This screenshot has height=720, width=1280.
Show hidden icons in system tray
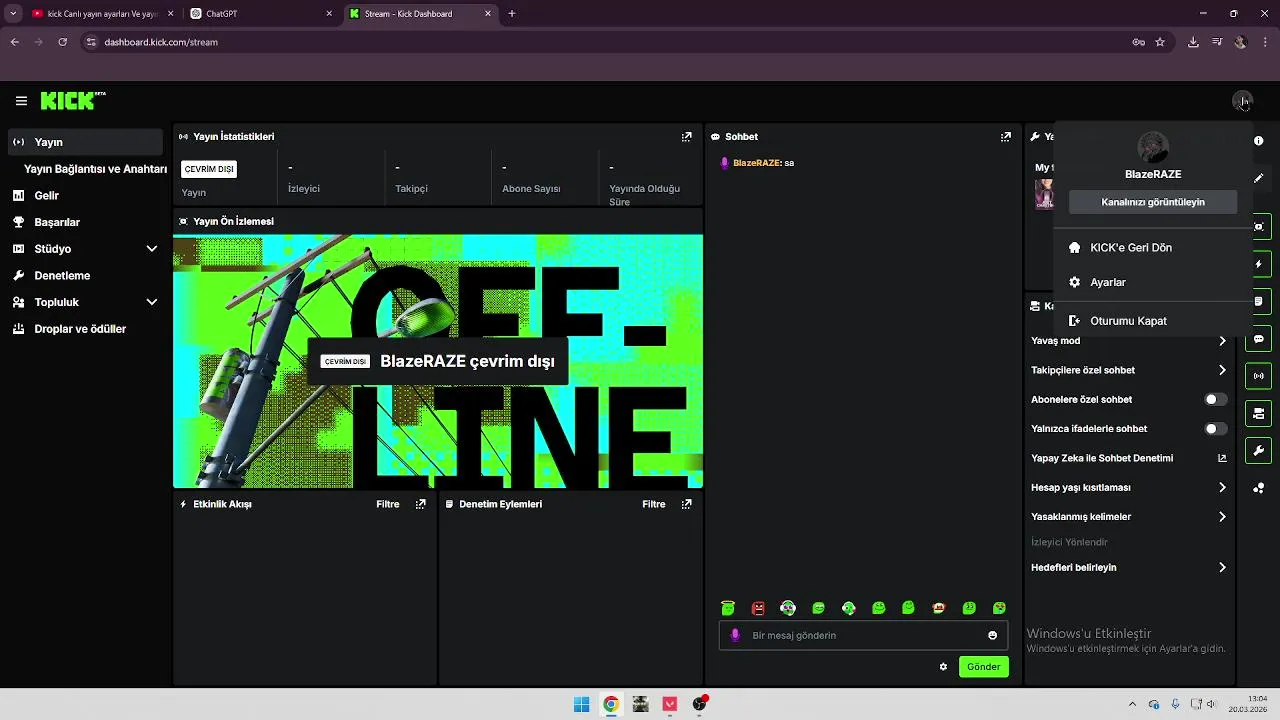1132,704
